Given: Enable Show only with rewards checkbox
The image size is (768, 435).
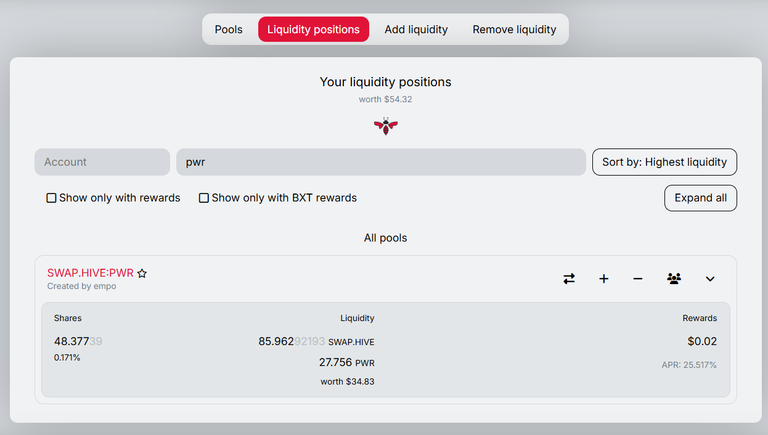Looking at the screenshot, I should click(x=51, y=198).
